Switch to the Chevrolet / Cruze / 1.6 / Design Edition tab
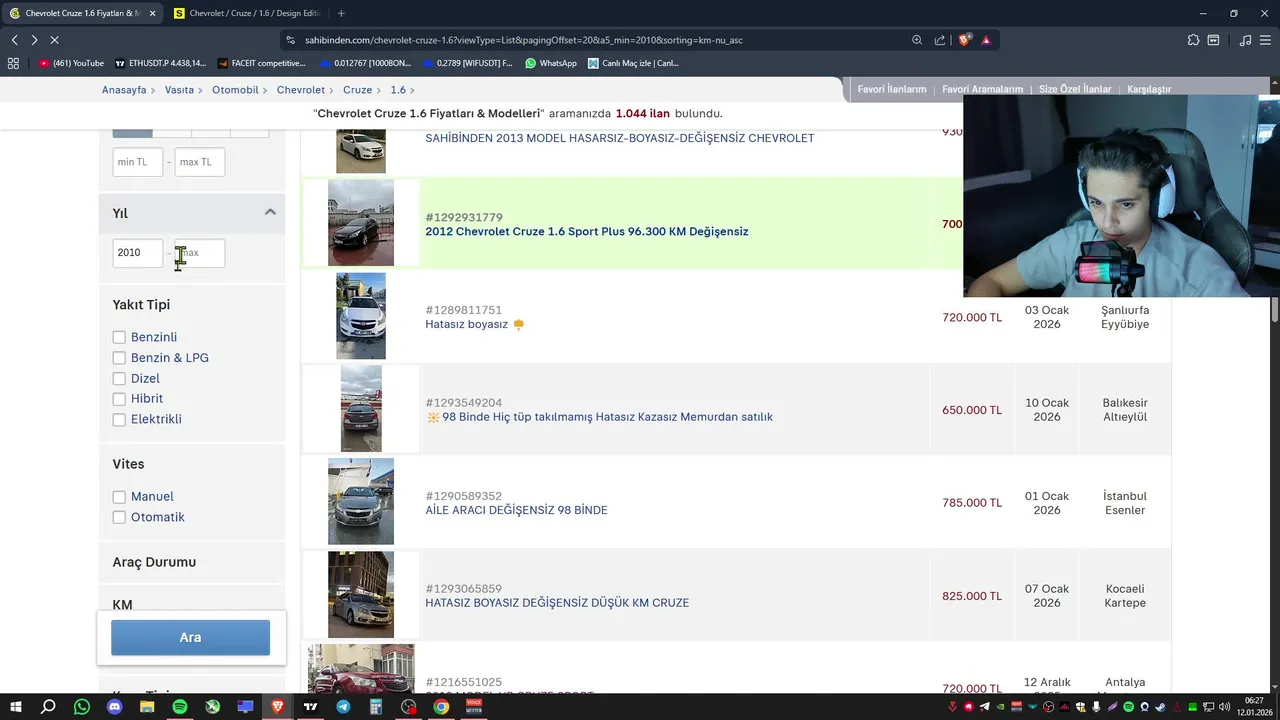This screenshot has width=1280, height=720. (x=247, y=13)
